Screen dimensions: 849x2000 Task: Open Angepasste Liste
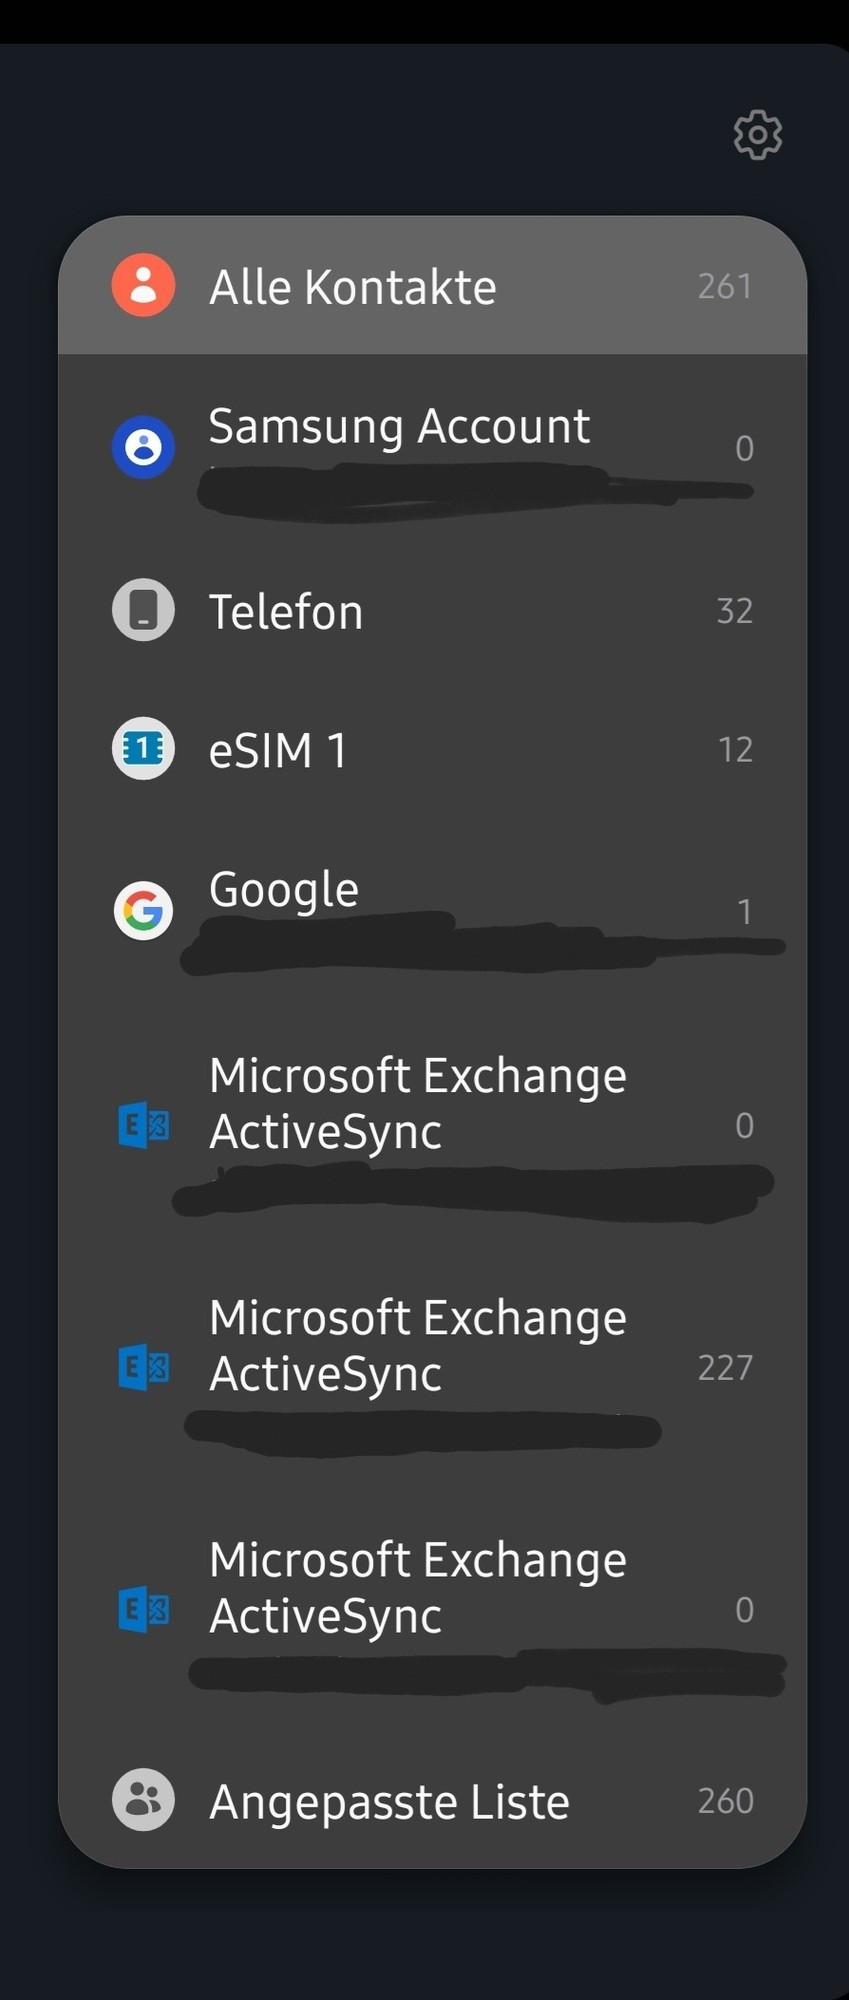pos(432,1800)
